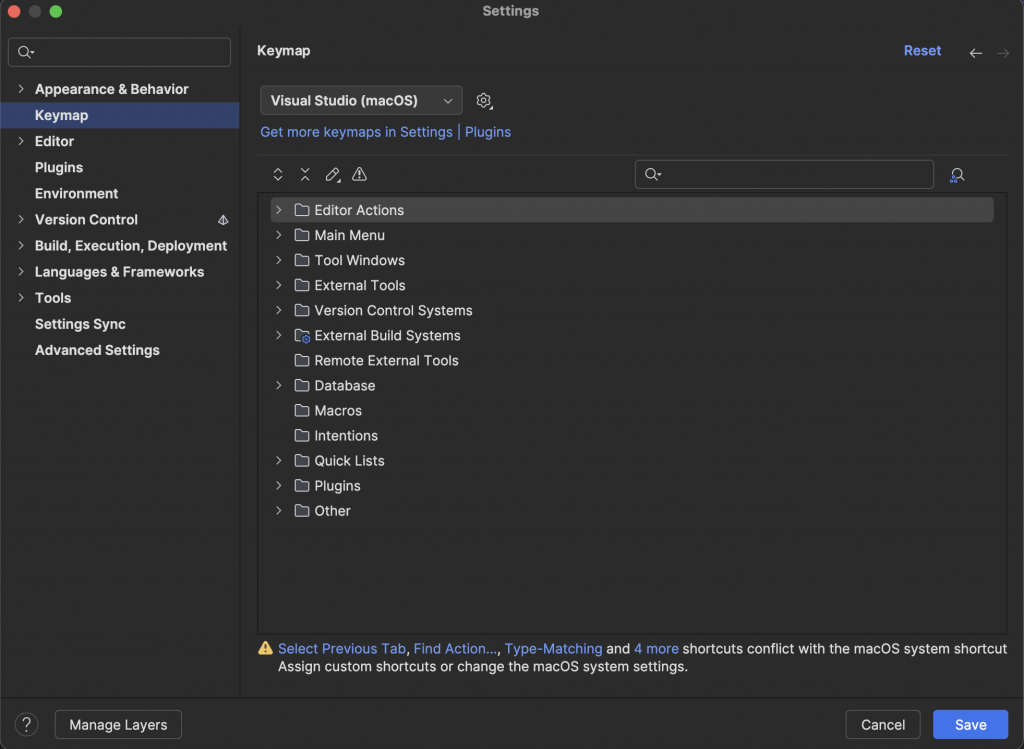
Task: Open the Find Action... conflict link
Action: point(455,649)
